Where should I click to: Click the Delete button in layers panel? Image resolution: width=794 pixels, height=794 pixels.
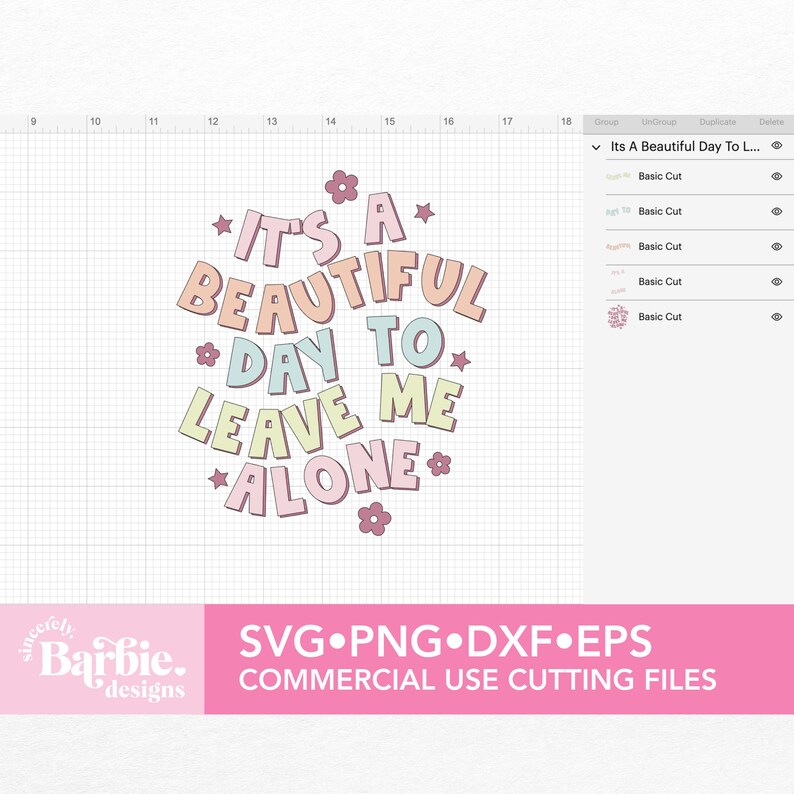[x=771, y=122]
